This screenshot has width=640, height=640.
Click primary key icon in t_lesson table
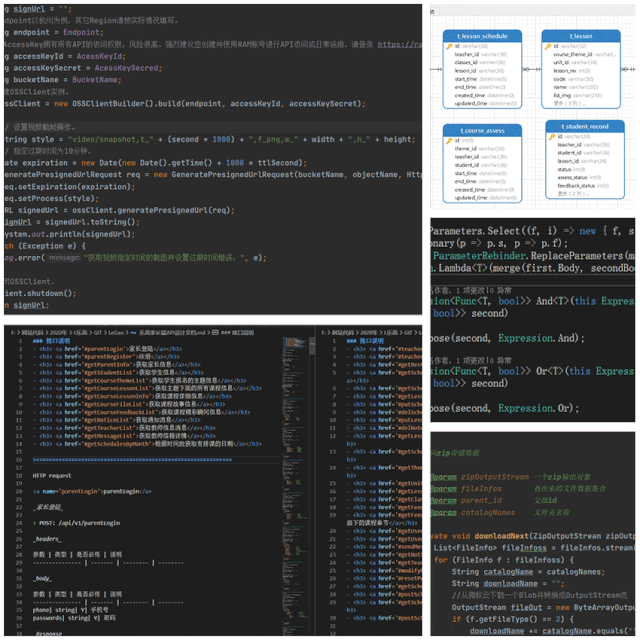[548, 46]
